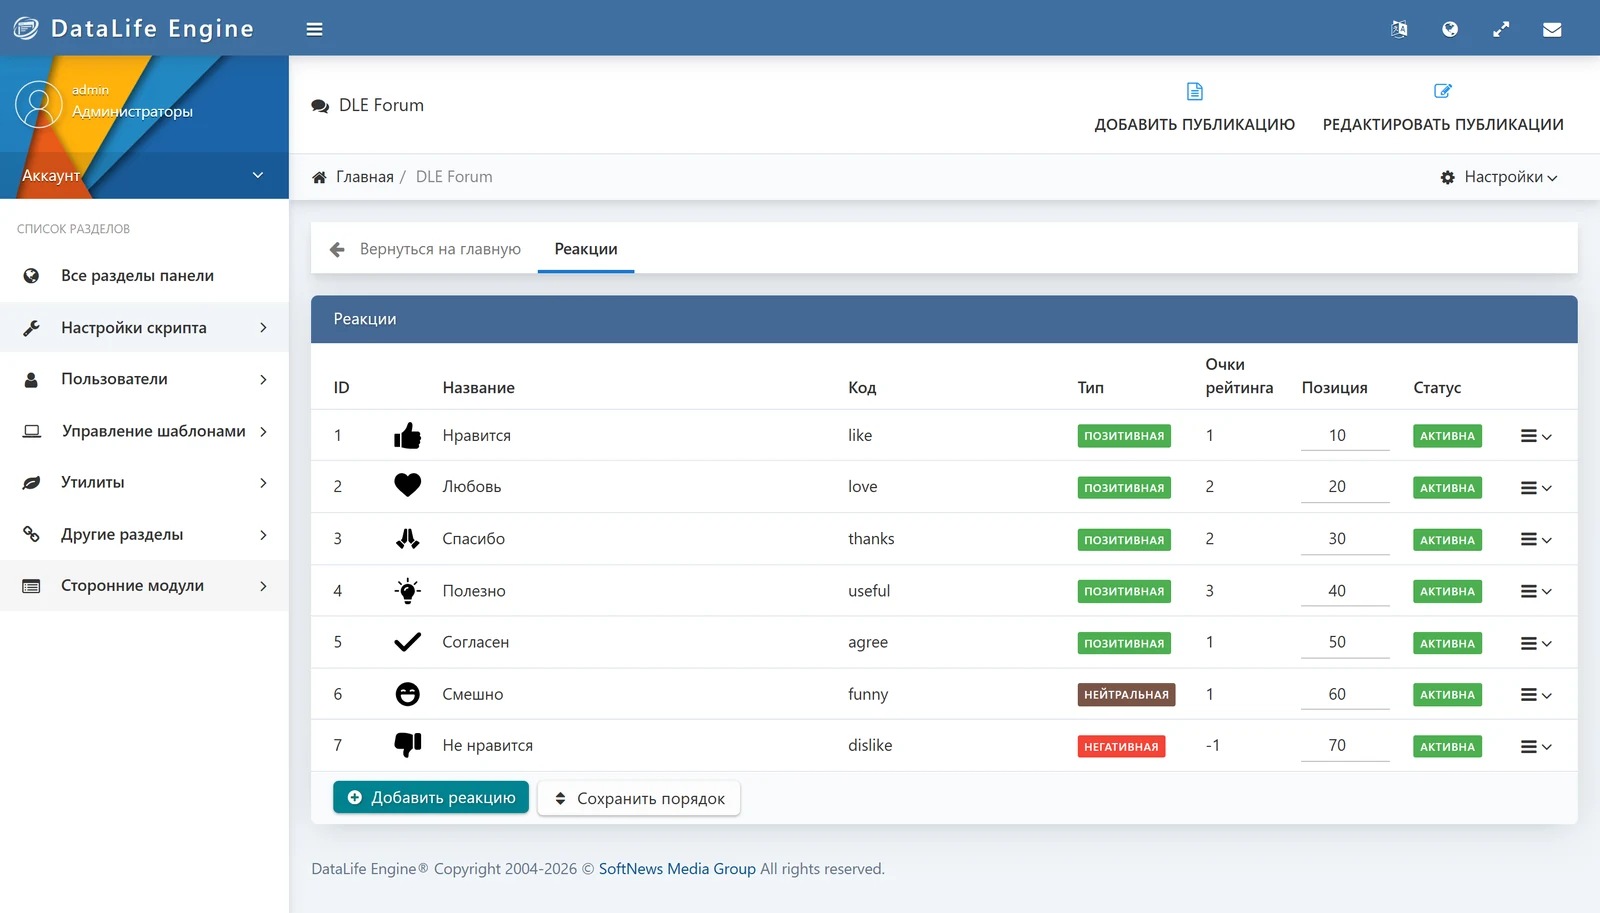Open actions menu for the dislike reaction
The width and height of the screenshot is (1600, 913).
pos(1536,747)
